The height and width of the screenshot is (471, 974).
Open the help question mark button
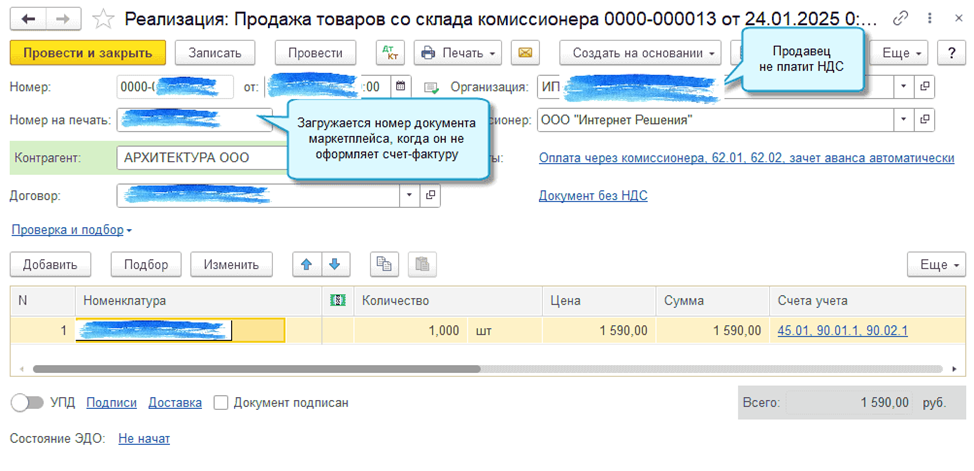tap(950, 53)
